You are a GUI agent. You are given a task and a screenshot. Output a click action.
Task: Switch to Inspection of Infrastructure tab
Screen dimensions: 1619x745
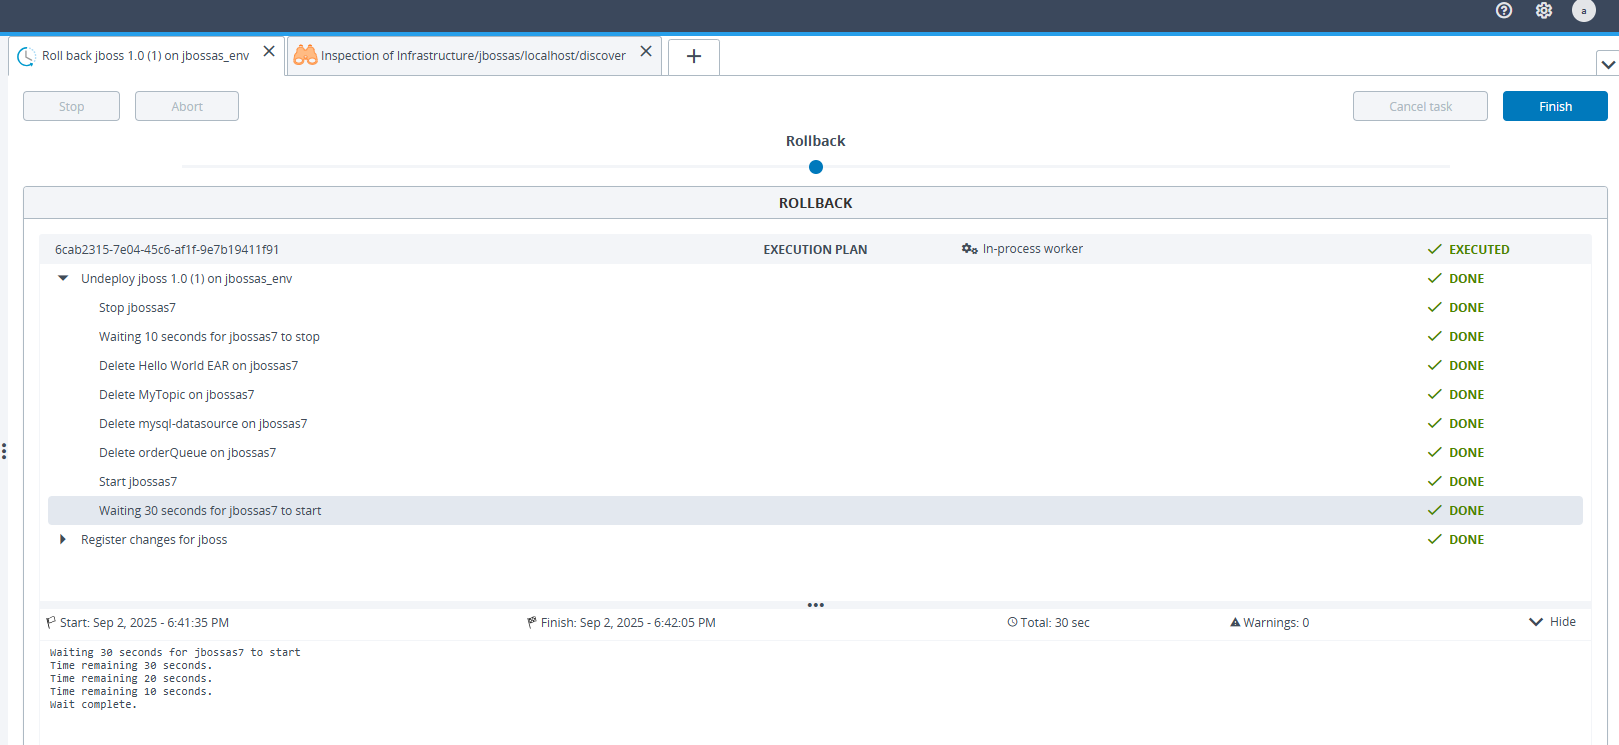click(472, 56)
